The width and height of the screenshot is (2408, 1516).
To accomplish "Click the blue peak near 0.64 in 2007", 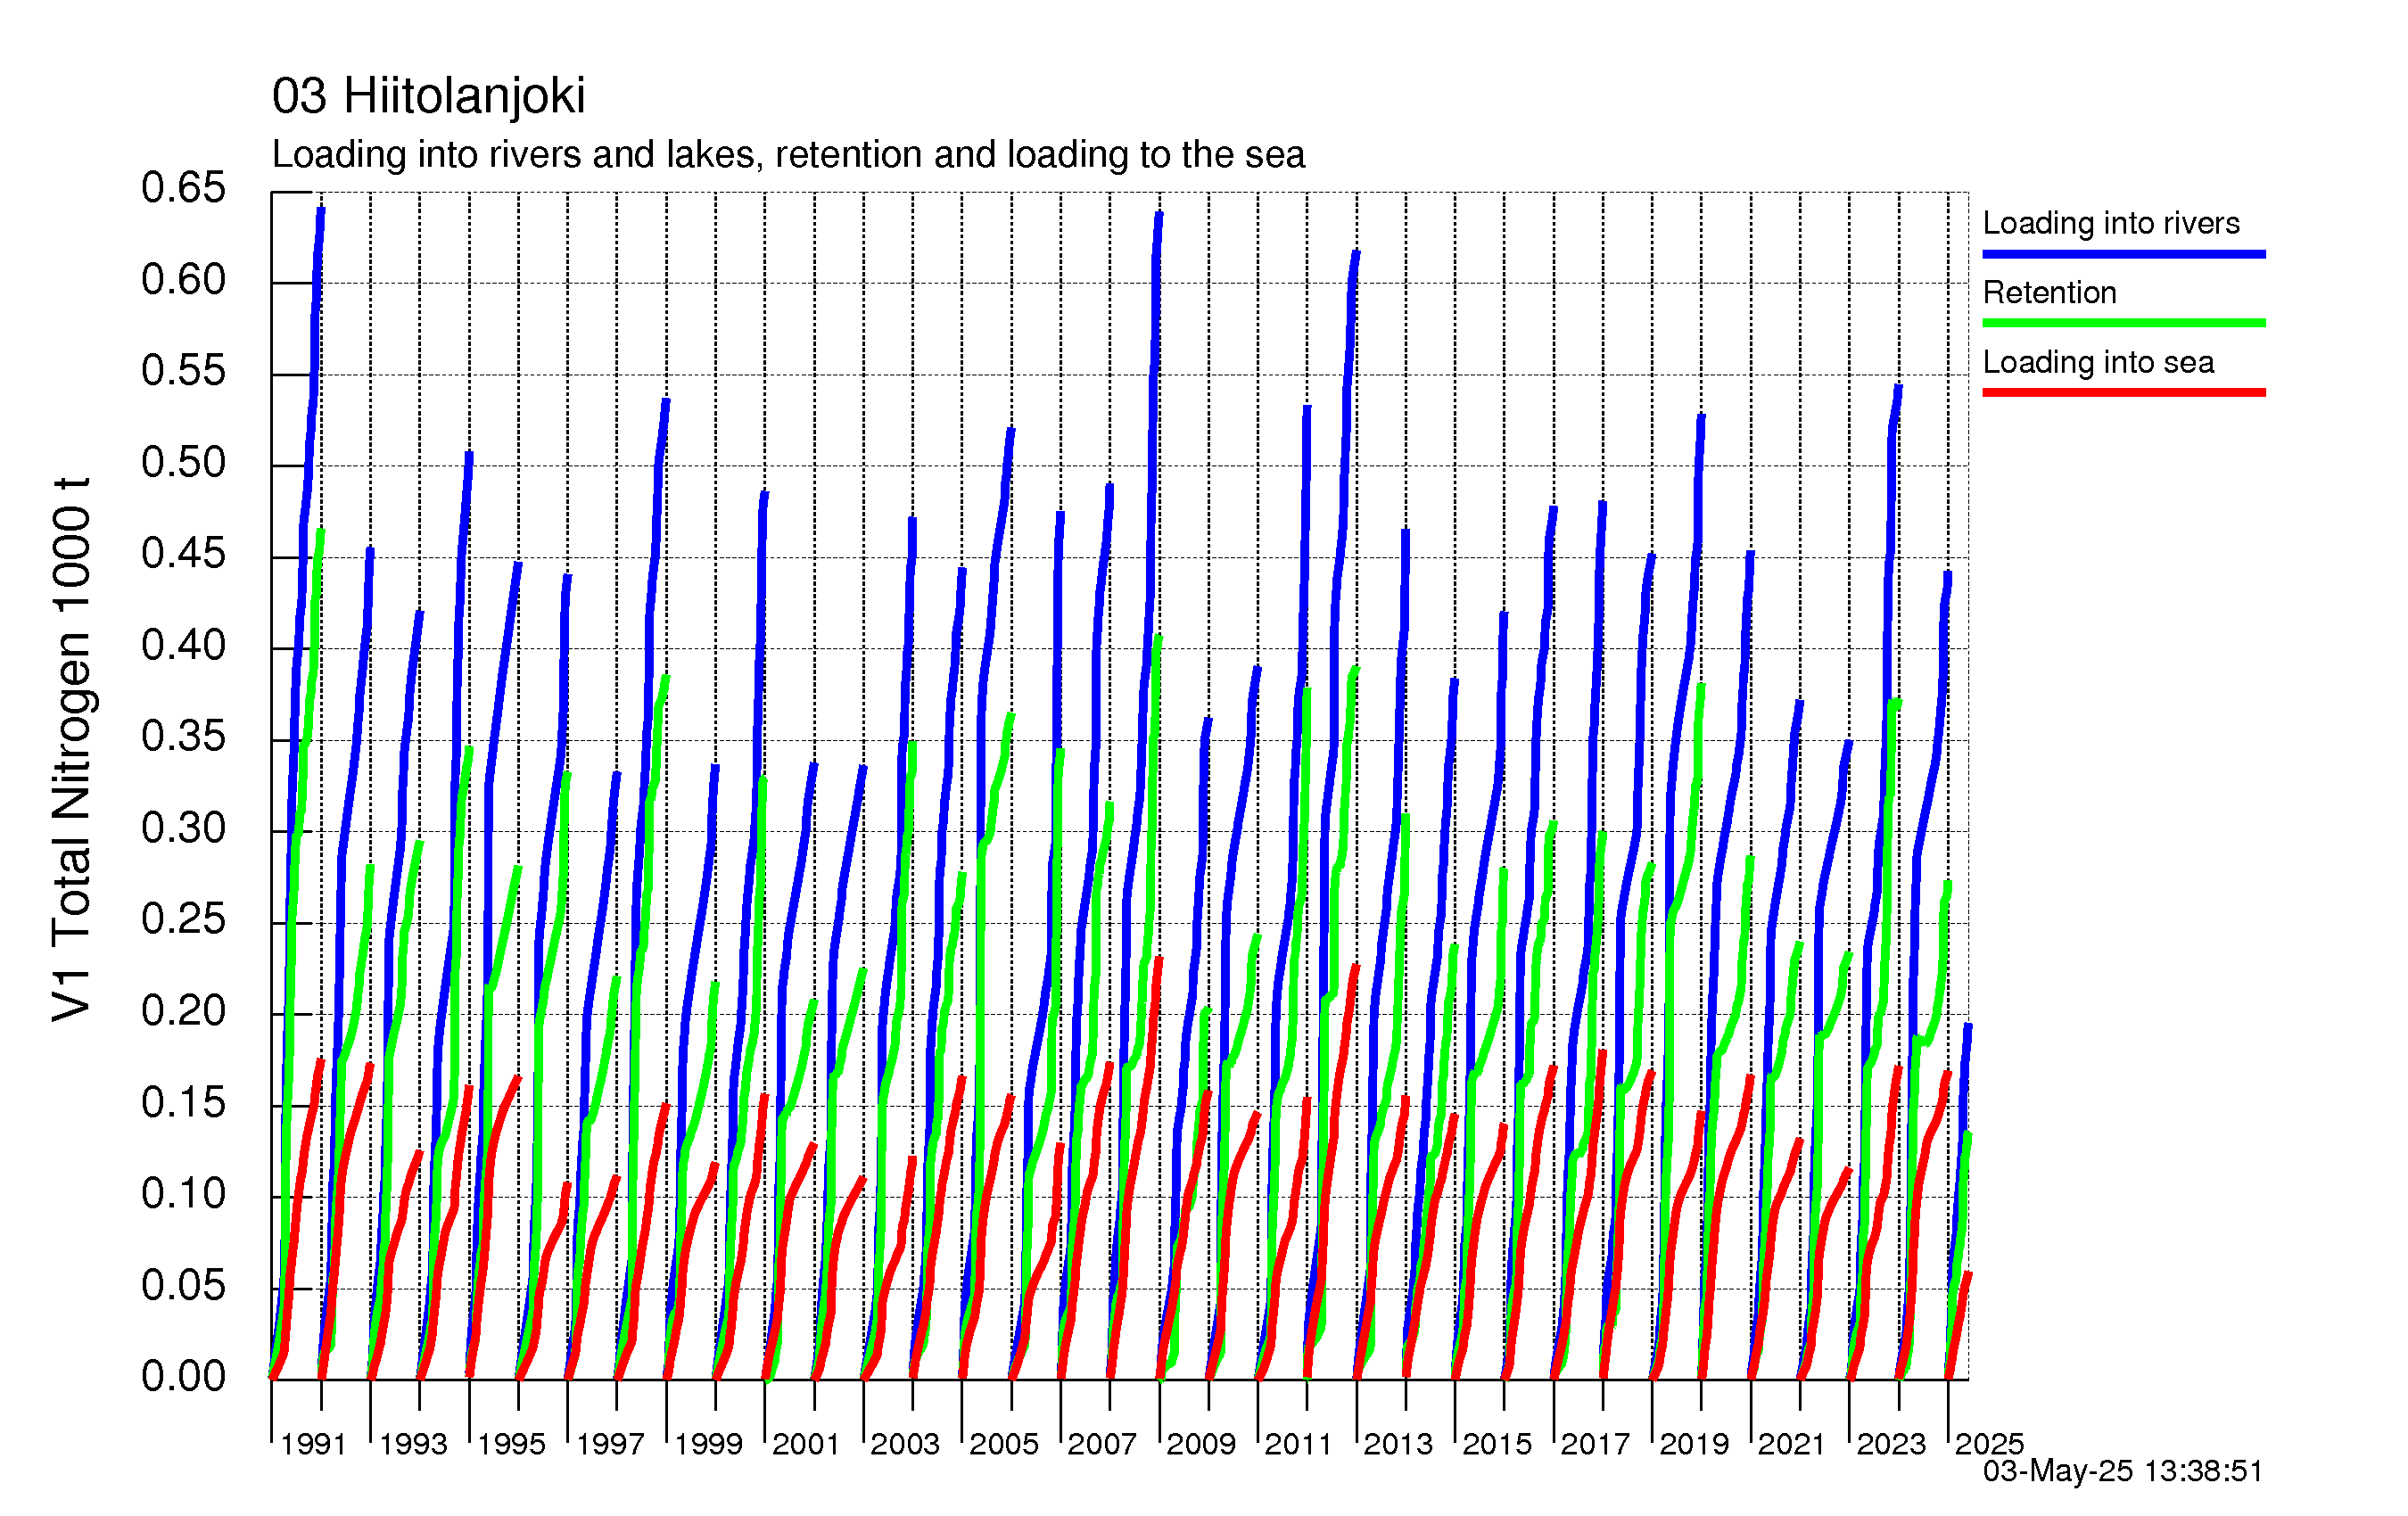I will click(x=1159, y=214).
